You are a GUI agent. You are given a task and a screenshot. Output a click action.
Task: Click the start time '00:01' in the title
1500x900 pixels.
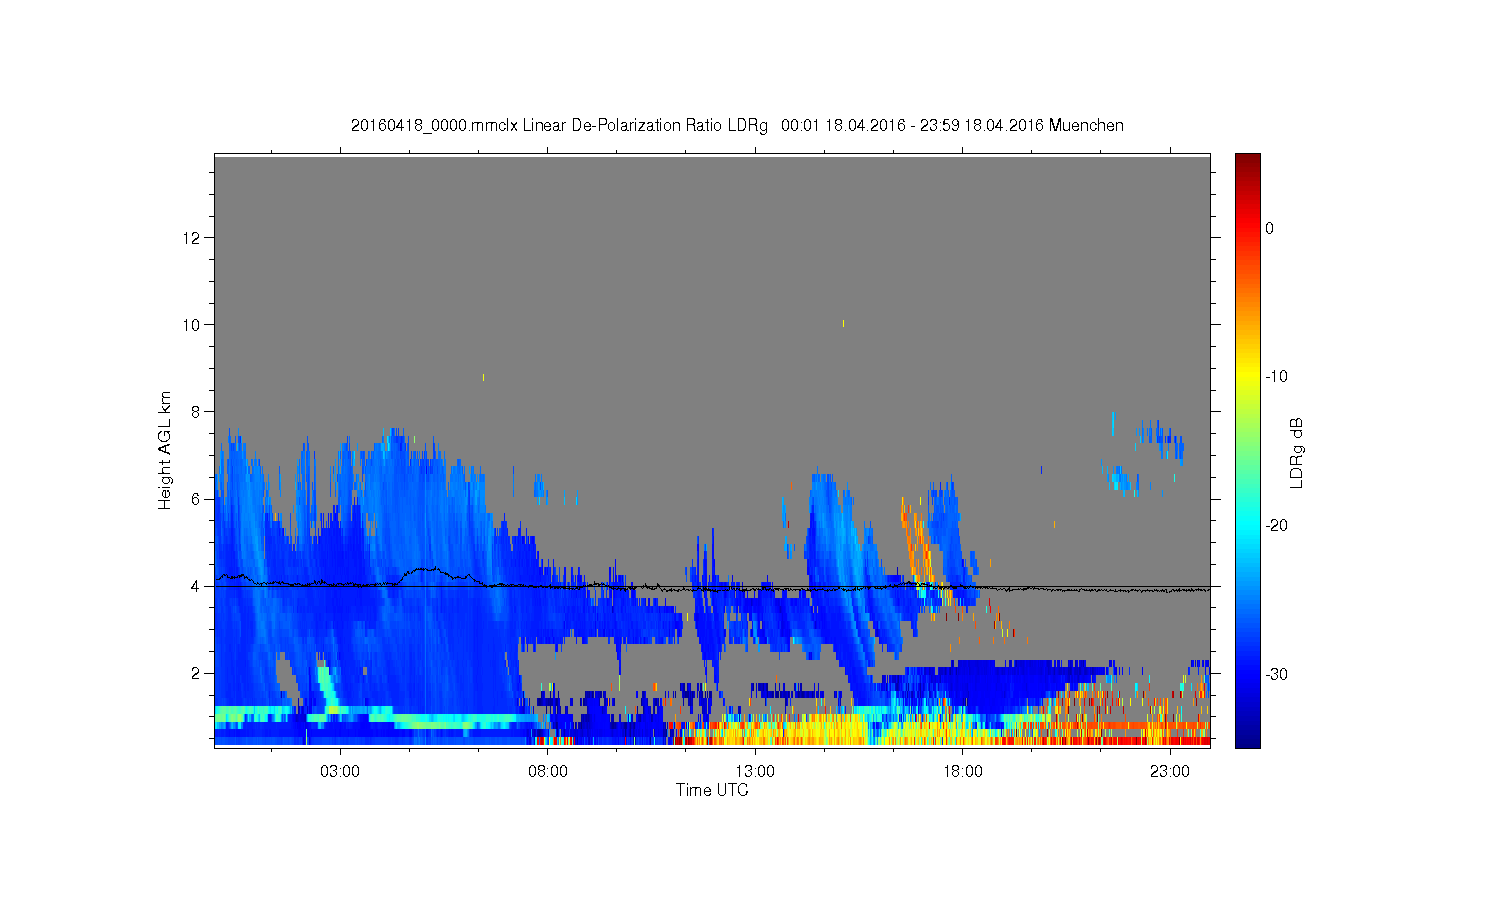800,126
